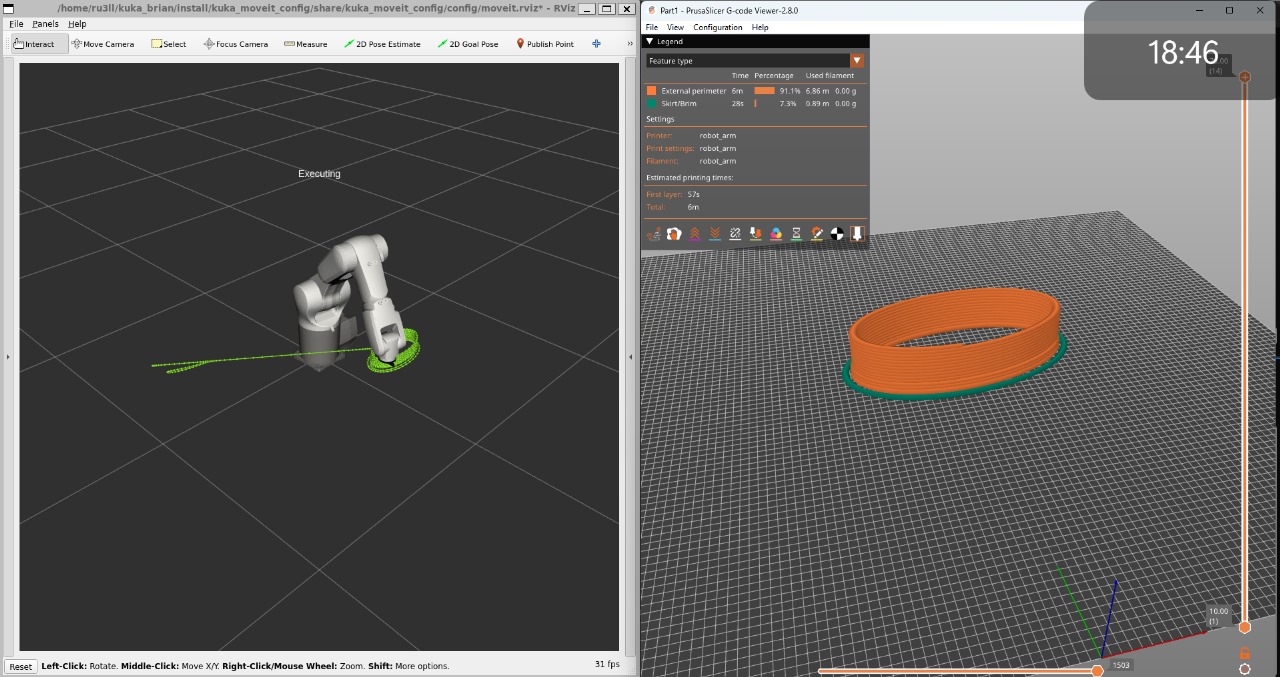This screenshot has width=1280, height=677.
Task: Click the blue plus add-tool icon
Action: (596, 44)
